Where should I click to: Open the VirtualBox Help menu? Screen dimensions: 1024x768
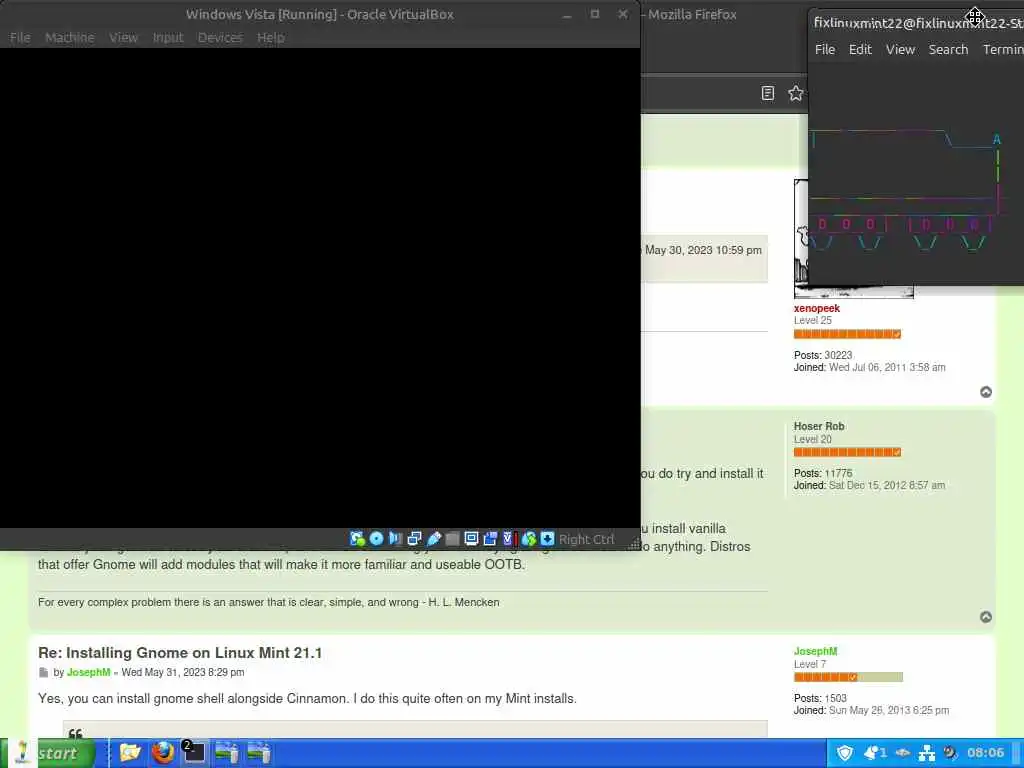tap(270, 37)
